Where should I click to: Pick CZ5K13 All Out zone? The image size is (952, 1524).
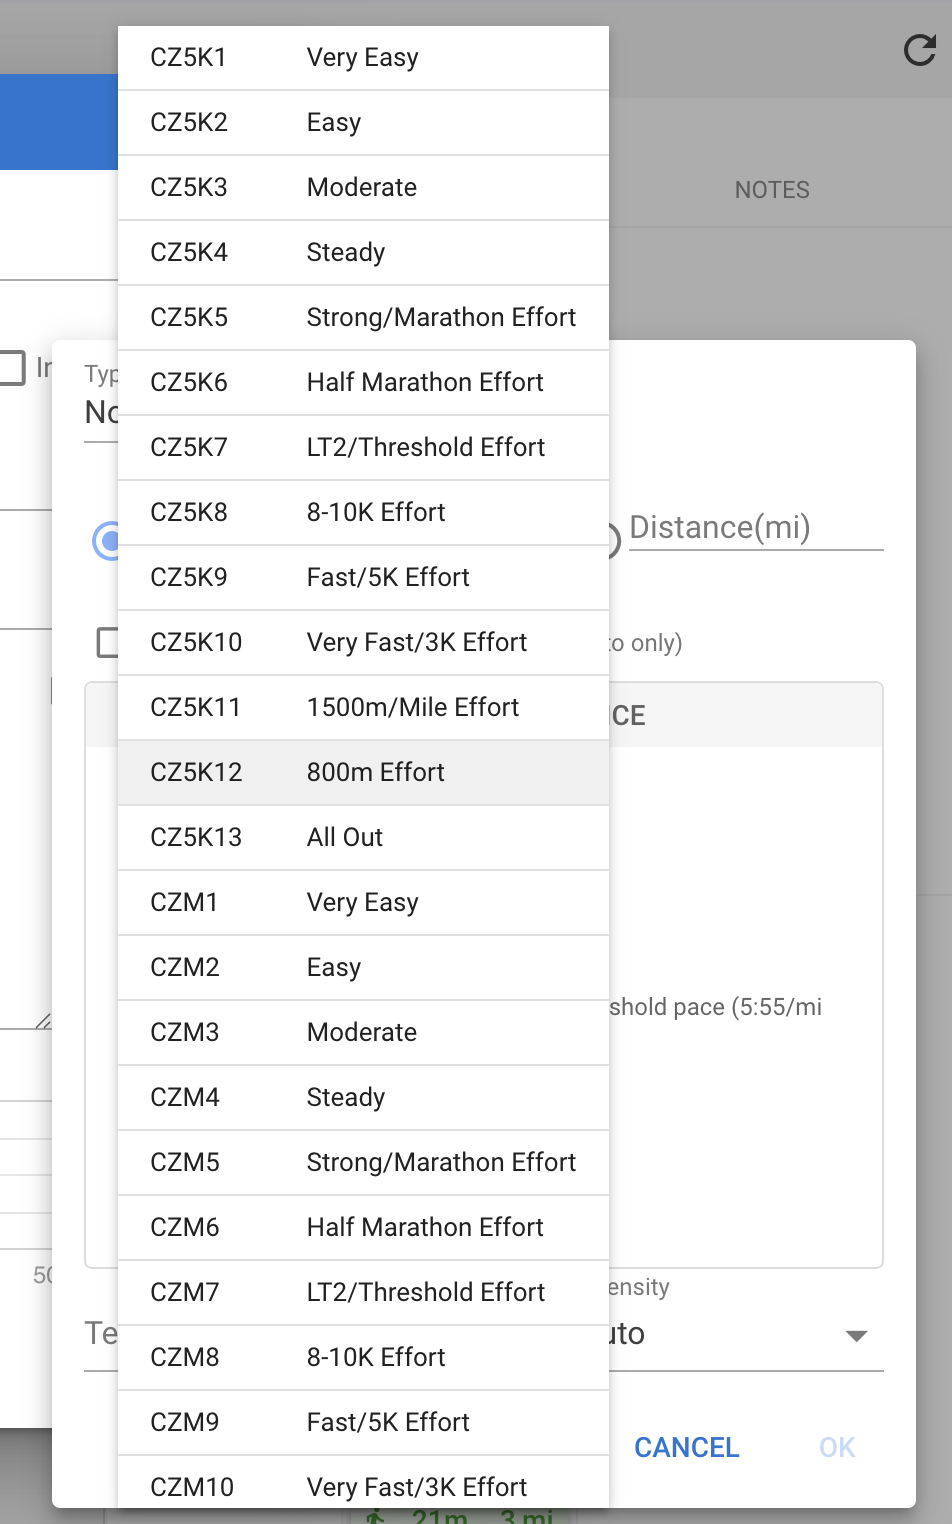pos(363,838)
